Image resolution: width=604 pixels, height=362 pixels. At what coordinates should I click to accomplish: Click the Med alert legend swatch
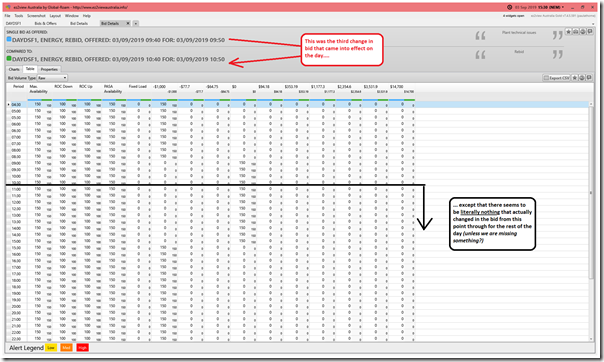[66, 348]
